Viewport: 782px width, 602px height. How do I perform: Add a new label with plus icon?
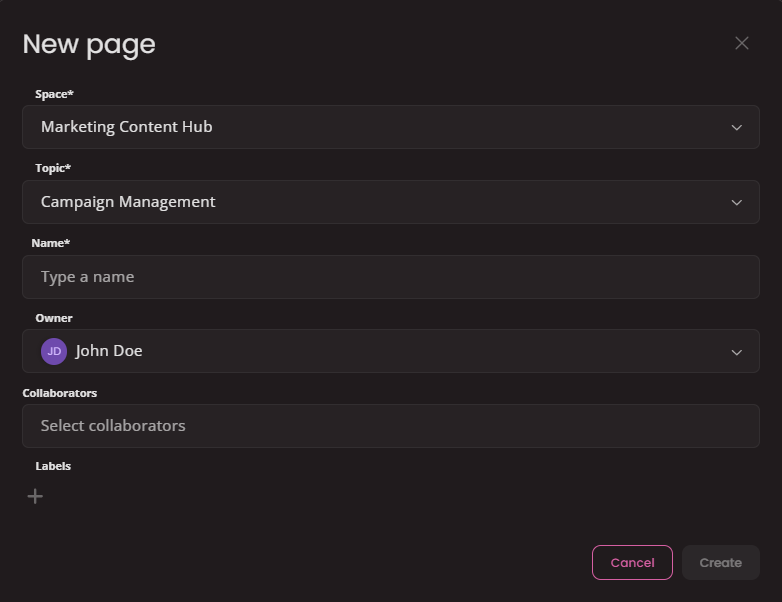click(x=35, y=496)
